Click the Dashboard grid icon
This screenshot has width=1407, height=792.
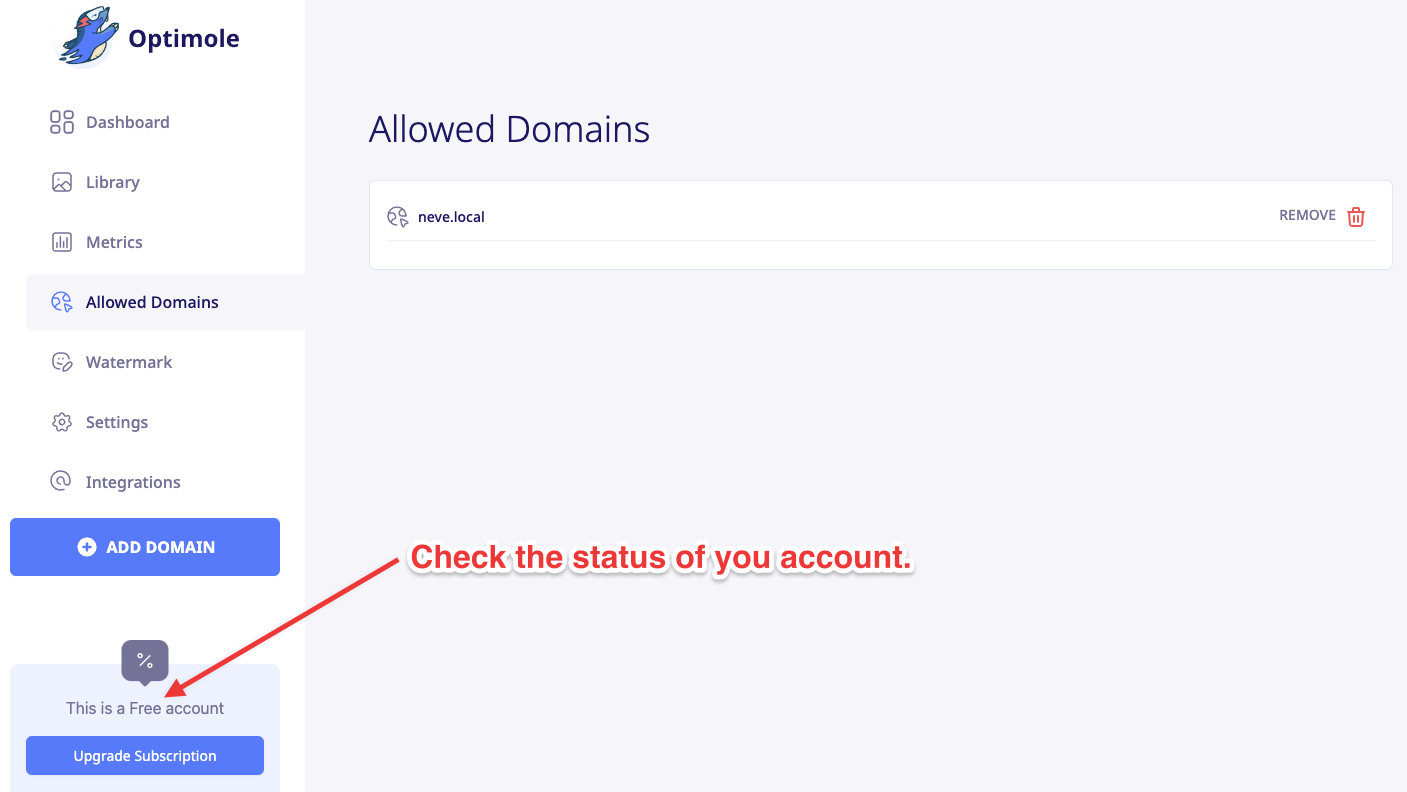[62, 122]
